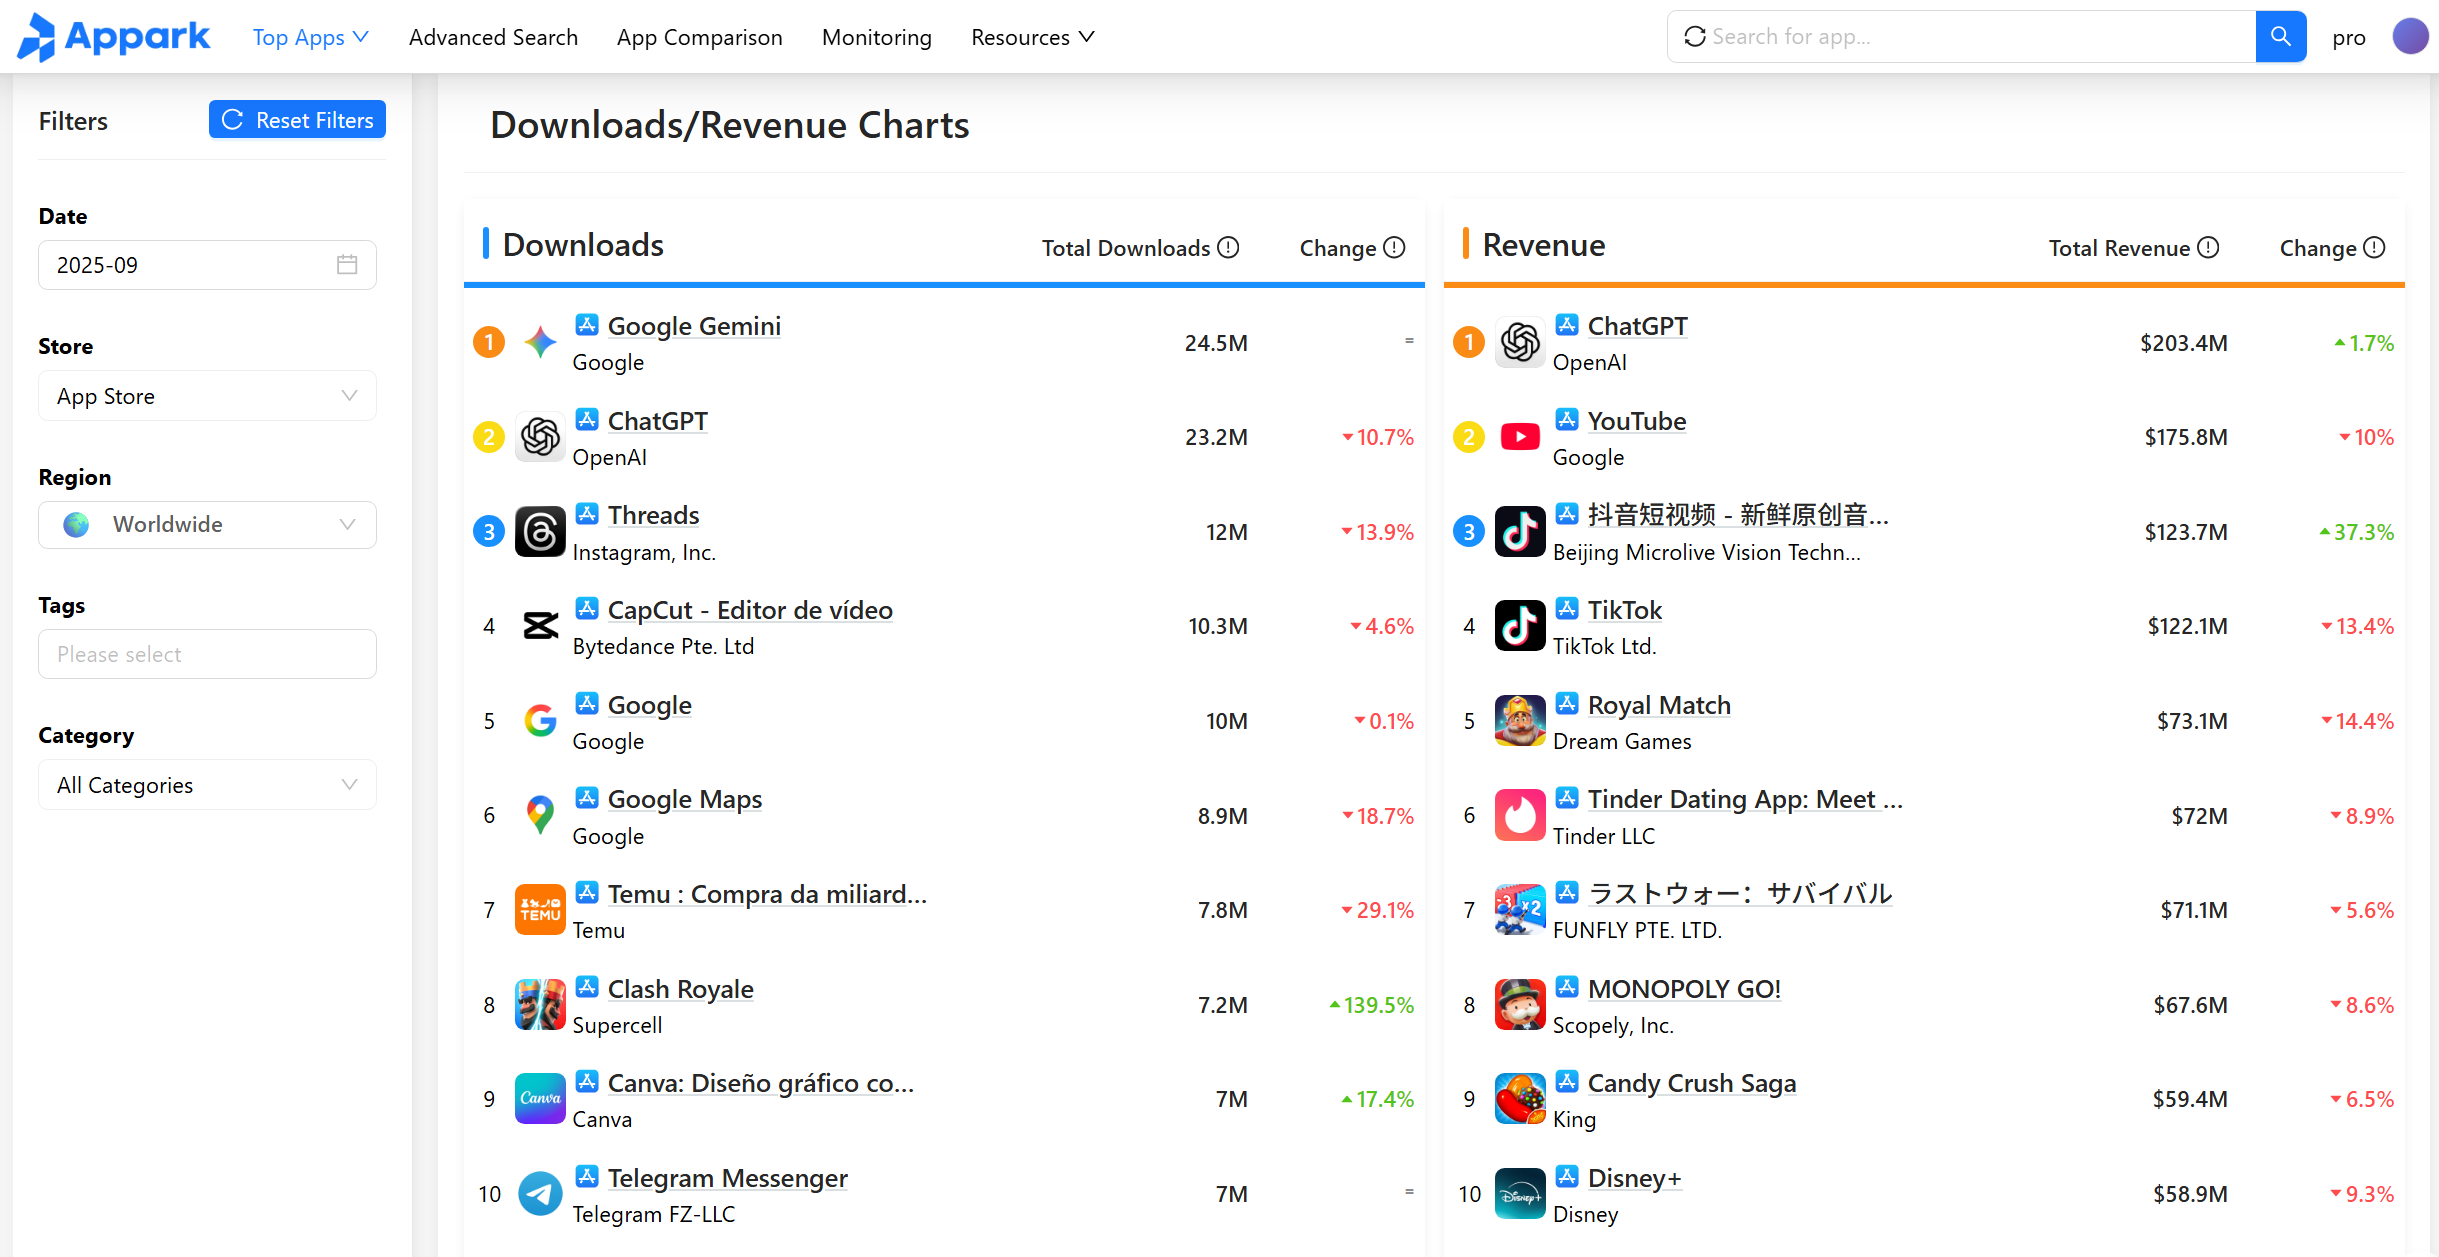Image resolution: width=2439 pixels, height=1257 pixels.
Task: Open the Store dropdown showing App Store
Action: point(207,396)
